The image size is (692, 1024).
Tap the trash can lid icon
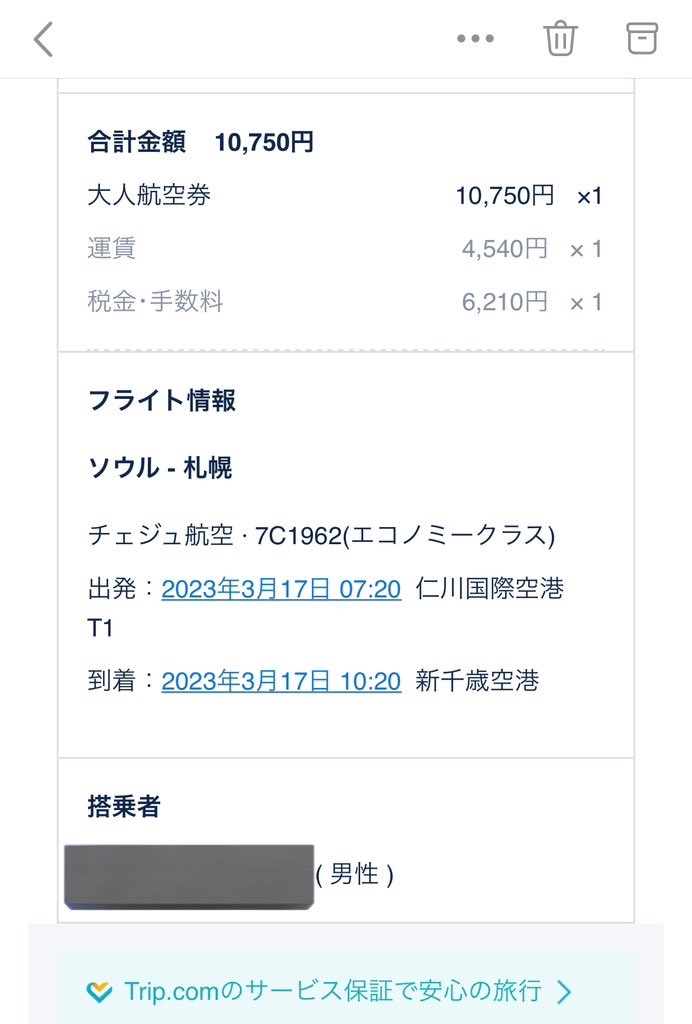tap(560, 28)
